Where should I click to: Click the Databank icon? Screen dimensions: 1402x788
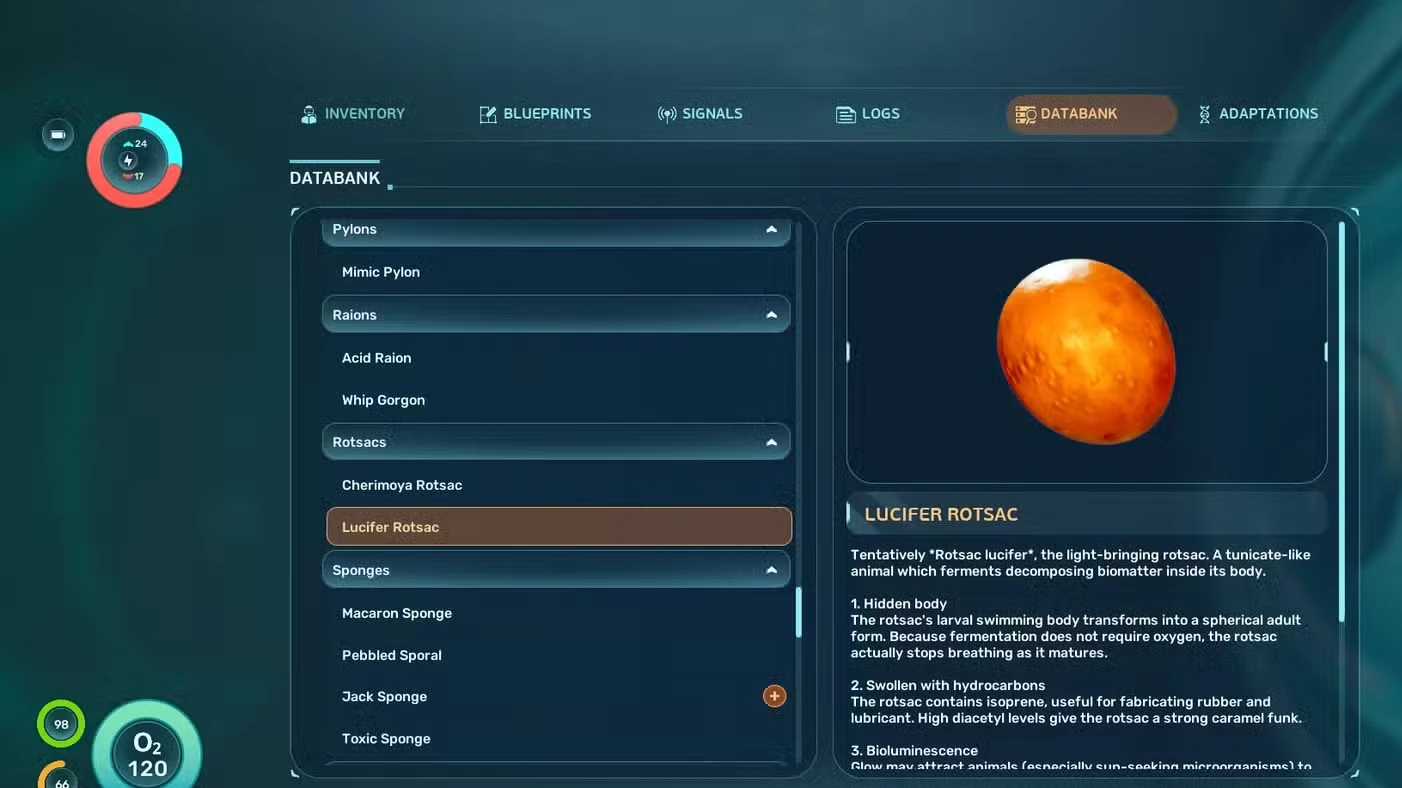(x=1025, y=114)
